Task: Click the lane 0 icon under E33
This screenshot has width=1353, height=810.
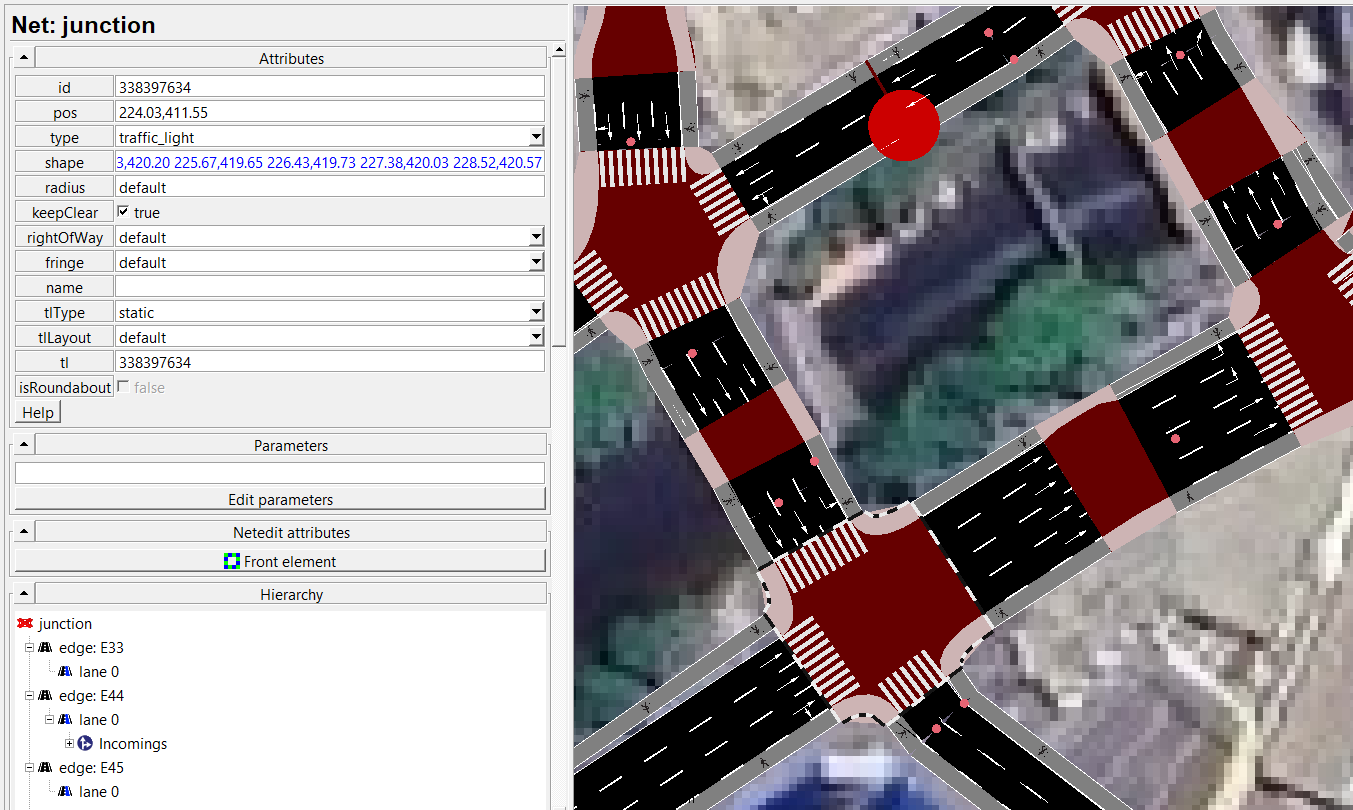Action: point(65,672)
